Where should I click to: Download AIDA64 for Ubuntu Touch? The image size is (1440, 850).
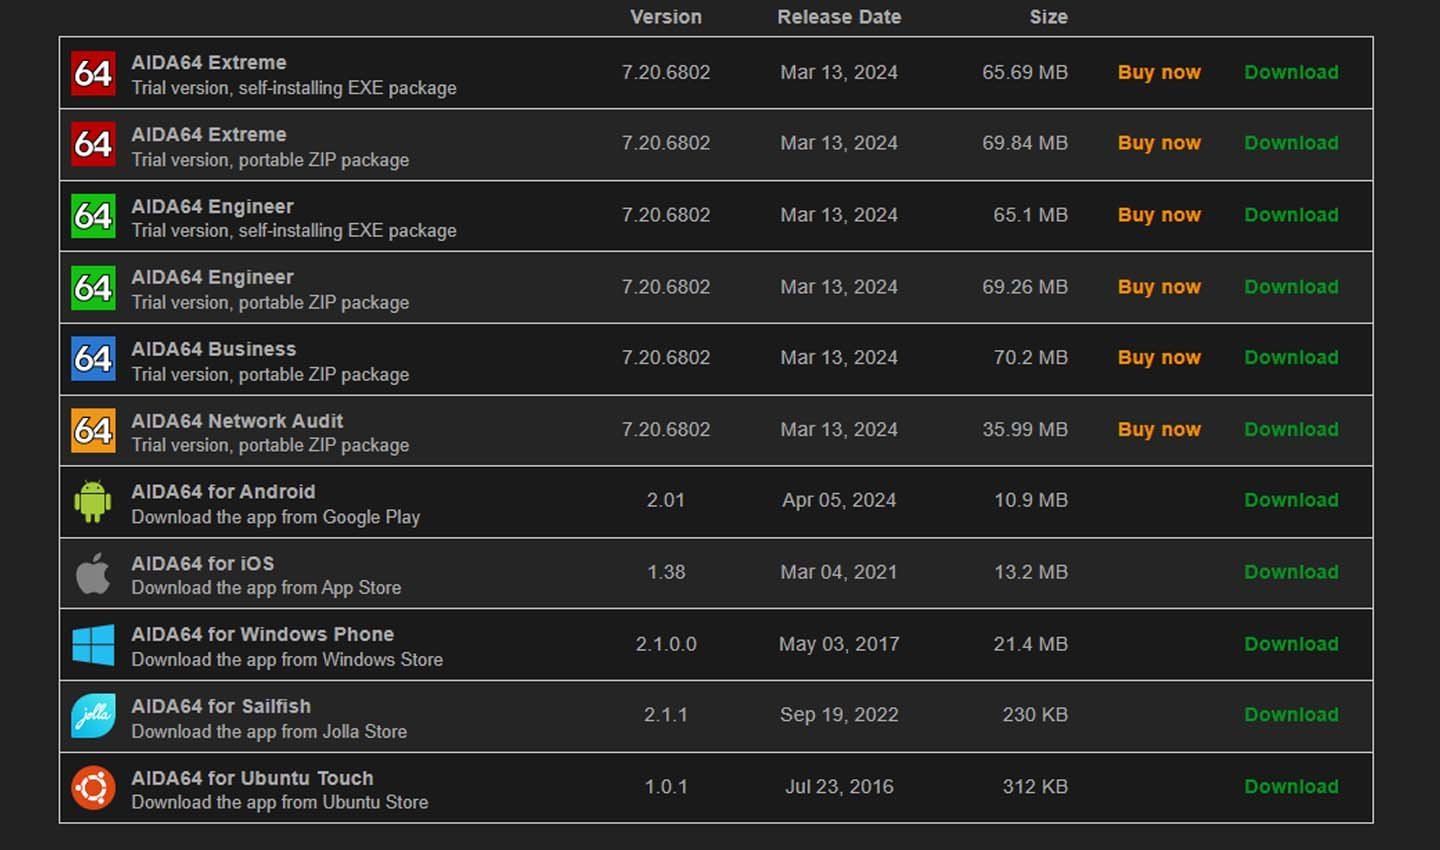point(1291,787)
